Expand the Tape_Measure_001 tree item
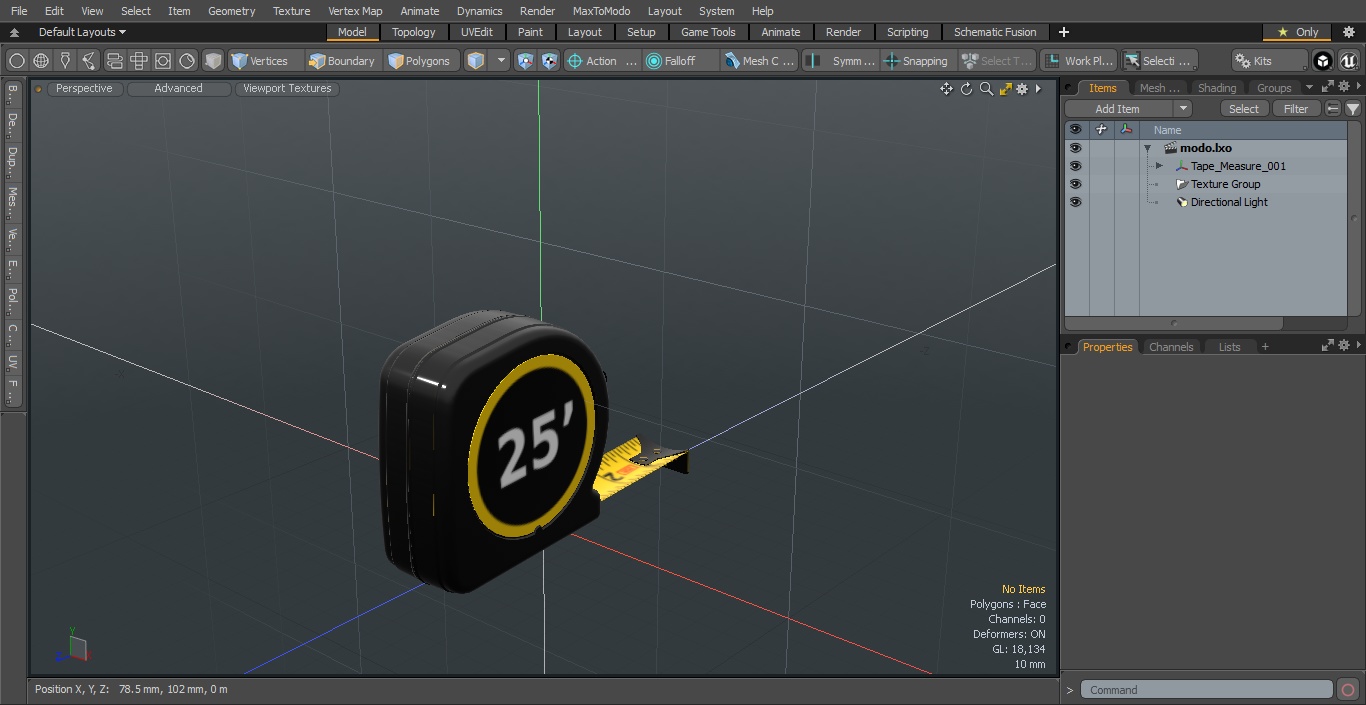 1159,166
